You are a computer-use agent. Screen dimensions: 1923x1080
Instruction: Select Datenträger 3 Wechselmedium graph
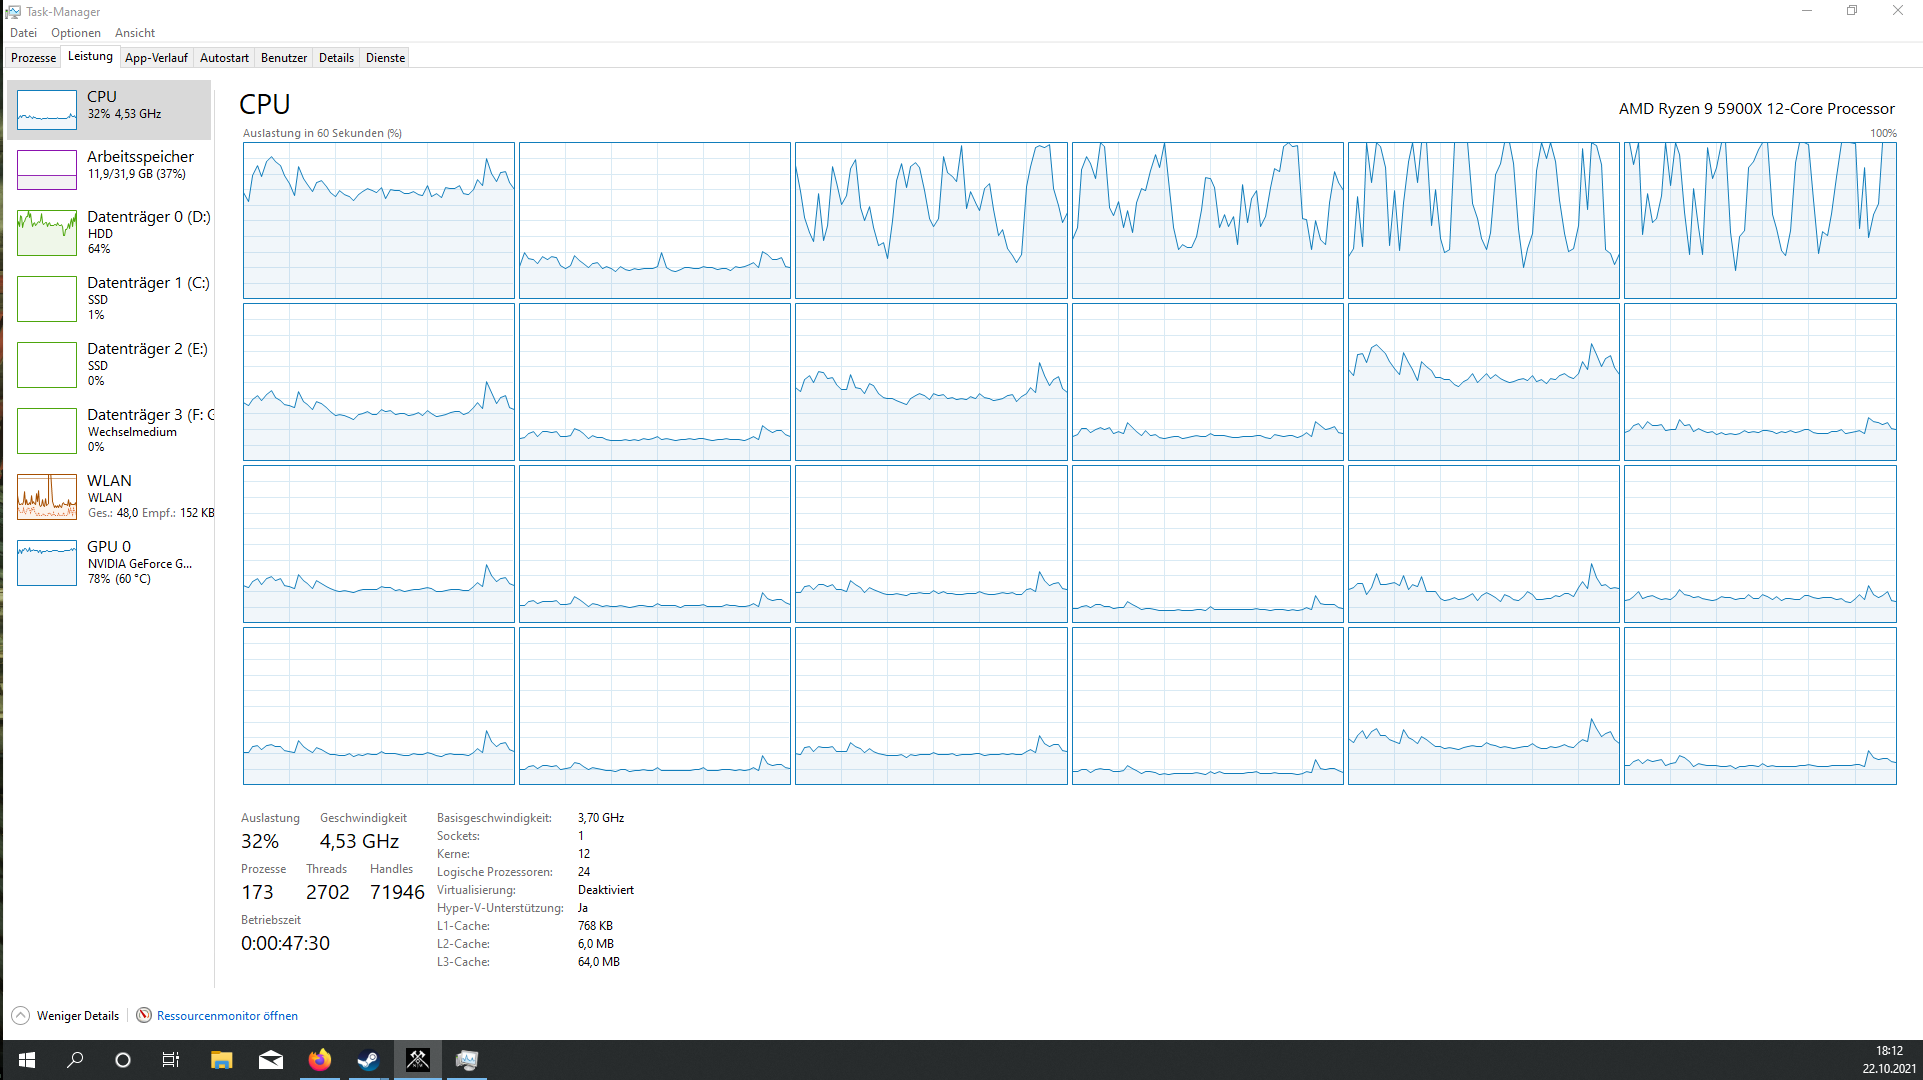47,430
